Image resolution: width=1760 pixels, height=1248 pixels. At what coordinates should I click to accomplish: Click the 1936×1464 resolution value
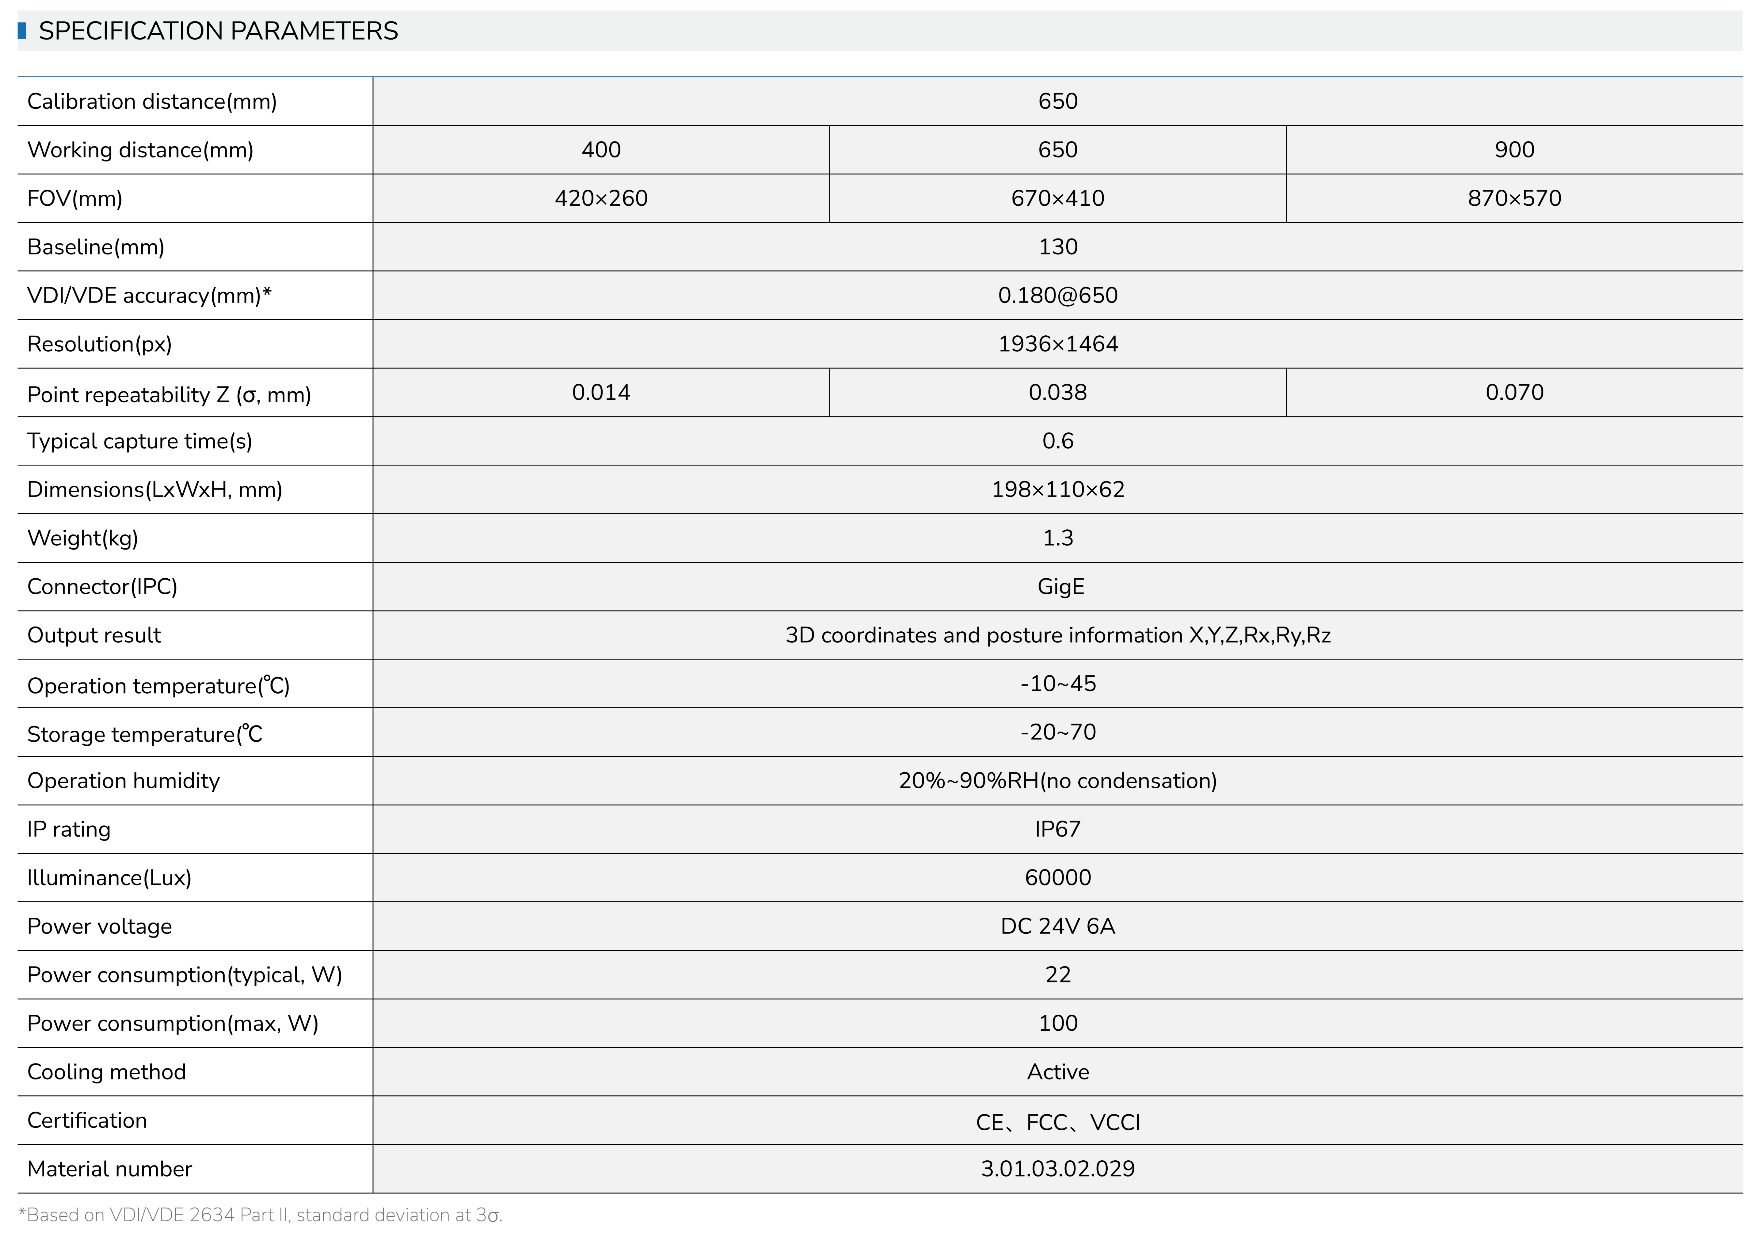point(1057,344)
